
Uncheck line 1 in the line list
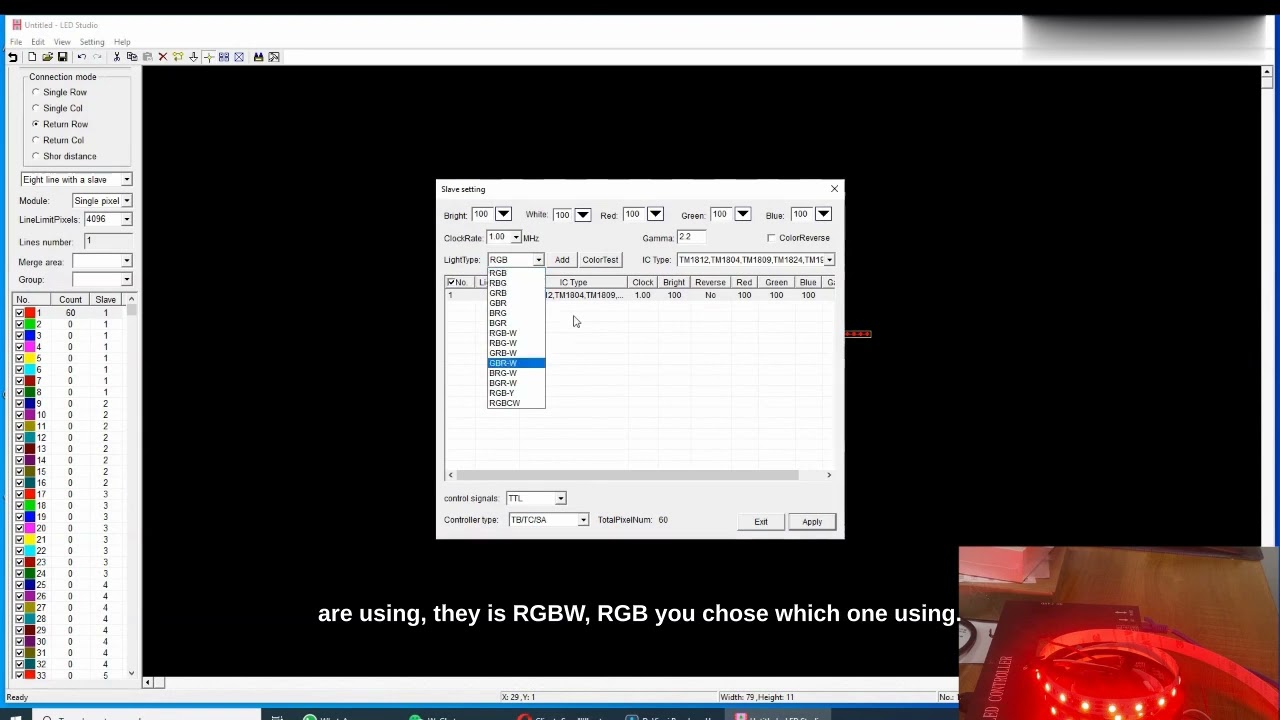point(19,313)
